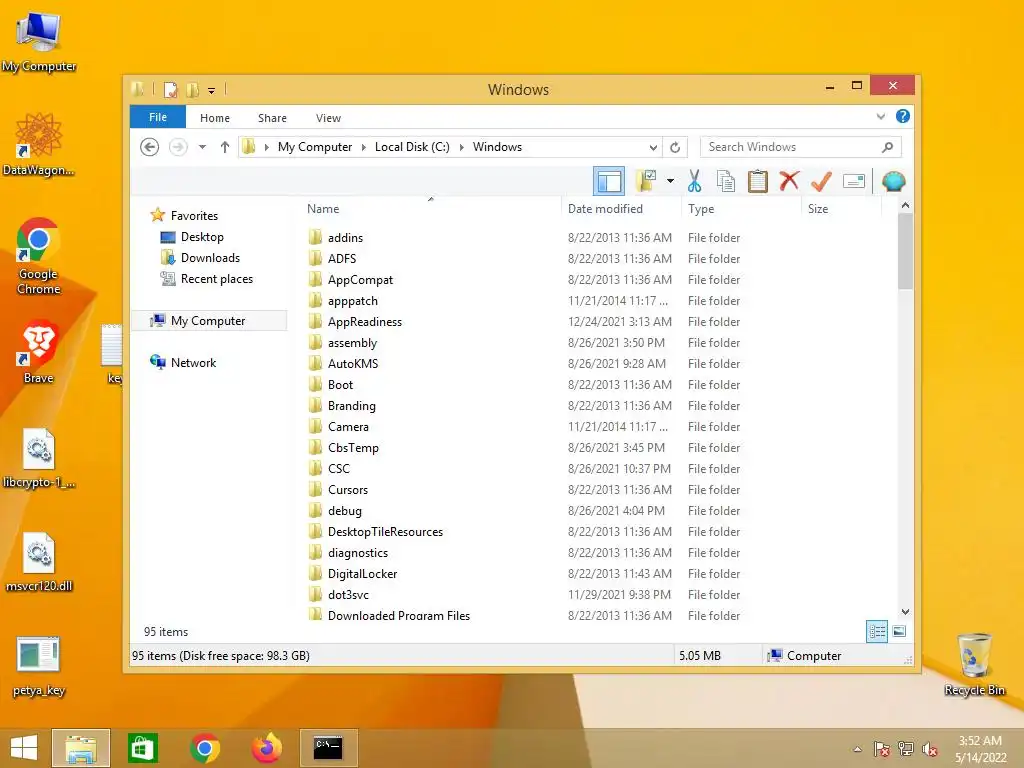Open the Home ribbon tab
The image size is (1024, 768).
point(215,118)
